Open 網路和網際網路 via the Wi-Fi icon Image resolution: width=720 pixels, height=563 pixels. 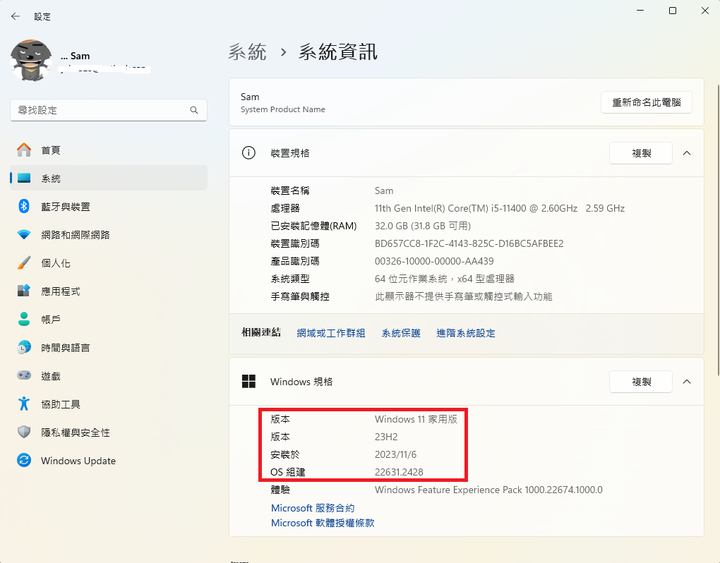coord(24,235)
